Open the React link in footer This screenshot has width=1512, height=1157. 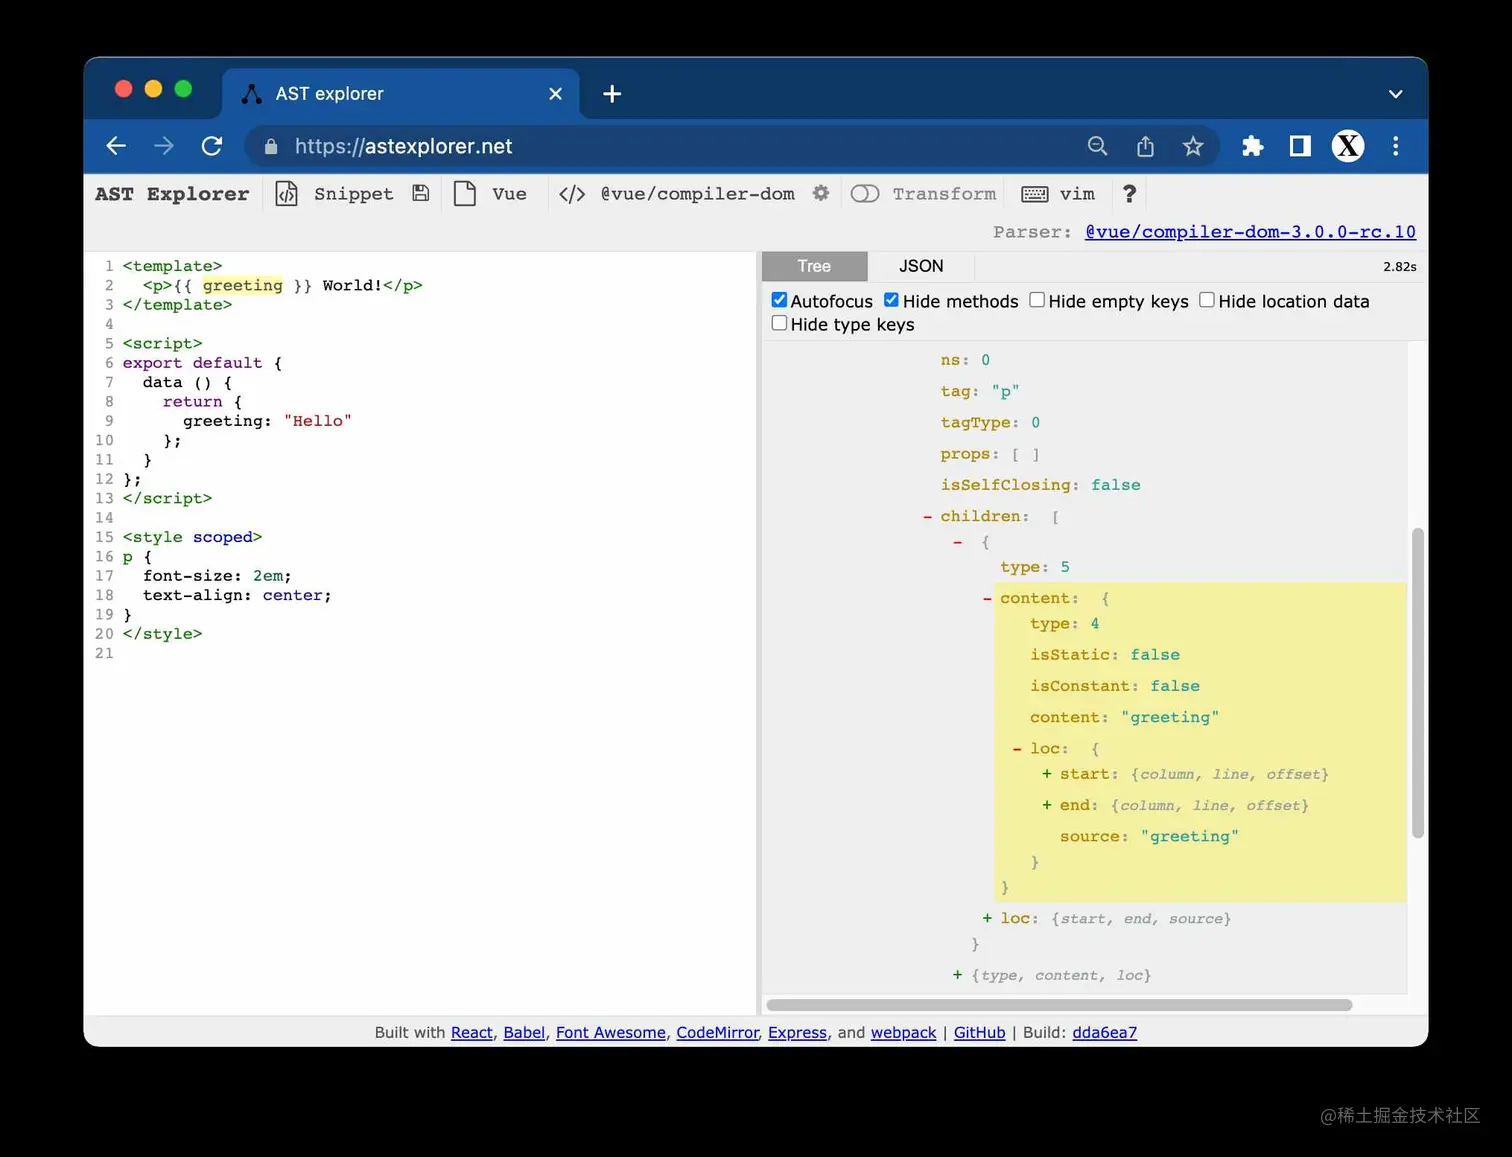(x=472, y=1033)
